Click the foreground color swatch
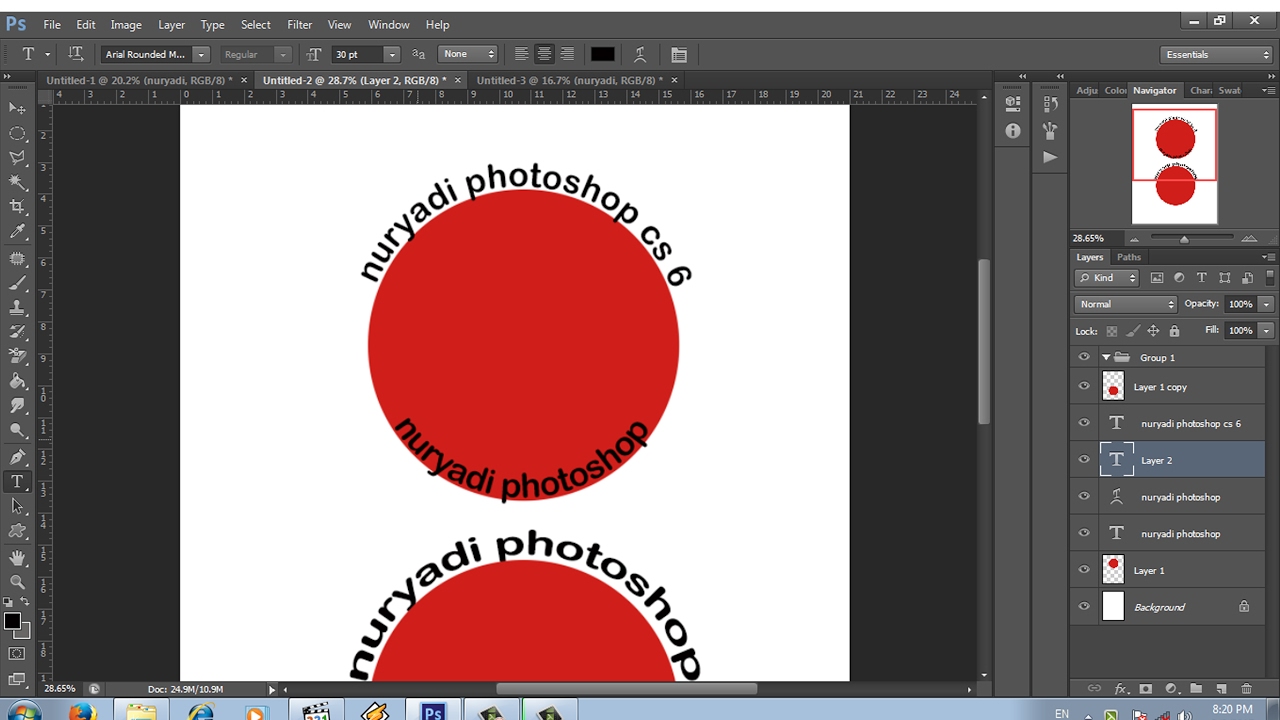 (12, 621)
